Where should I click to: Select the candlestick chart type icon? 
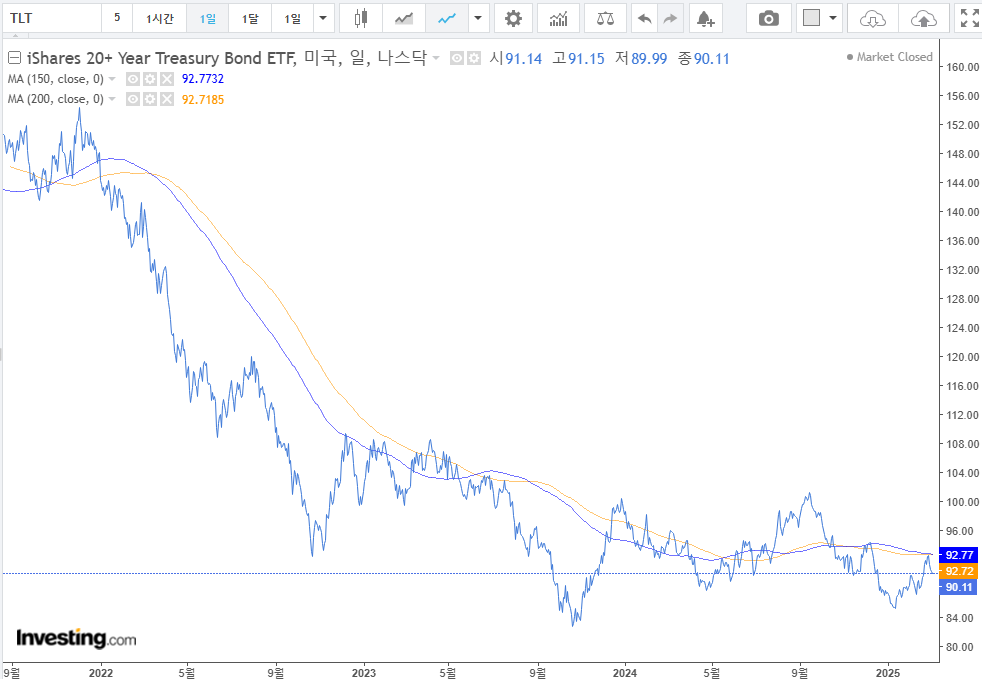[361, 18]
